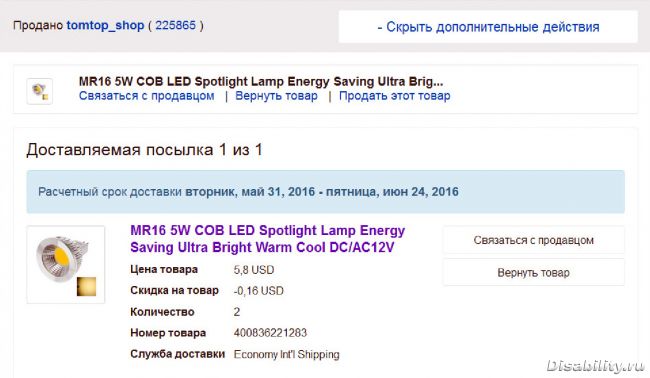The height and width of the screenshot is (378, 650).
Task: Click the gray "Связаться с продавцом" button
Action: tap(534, 240)
